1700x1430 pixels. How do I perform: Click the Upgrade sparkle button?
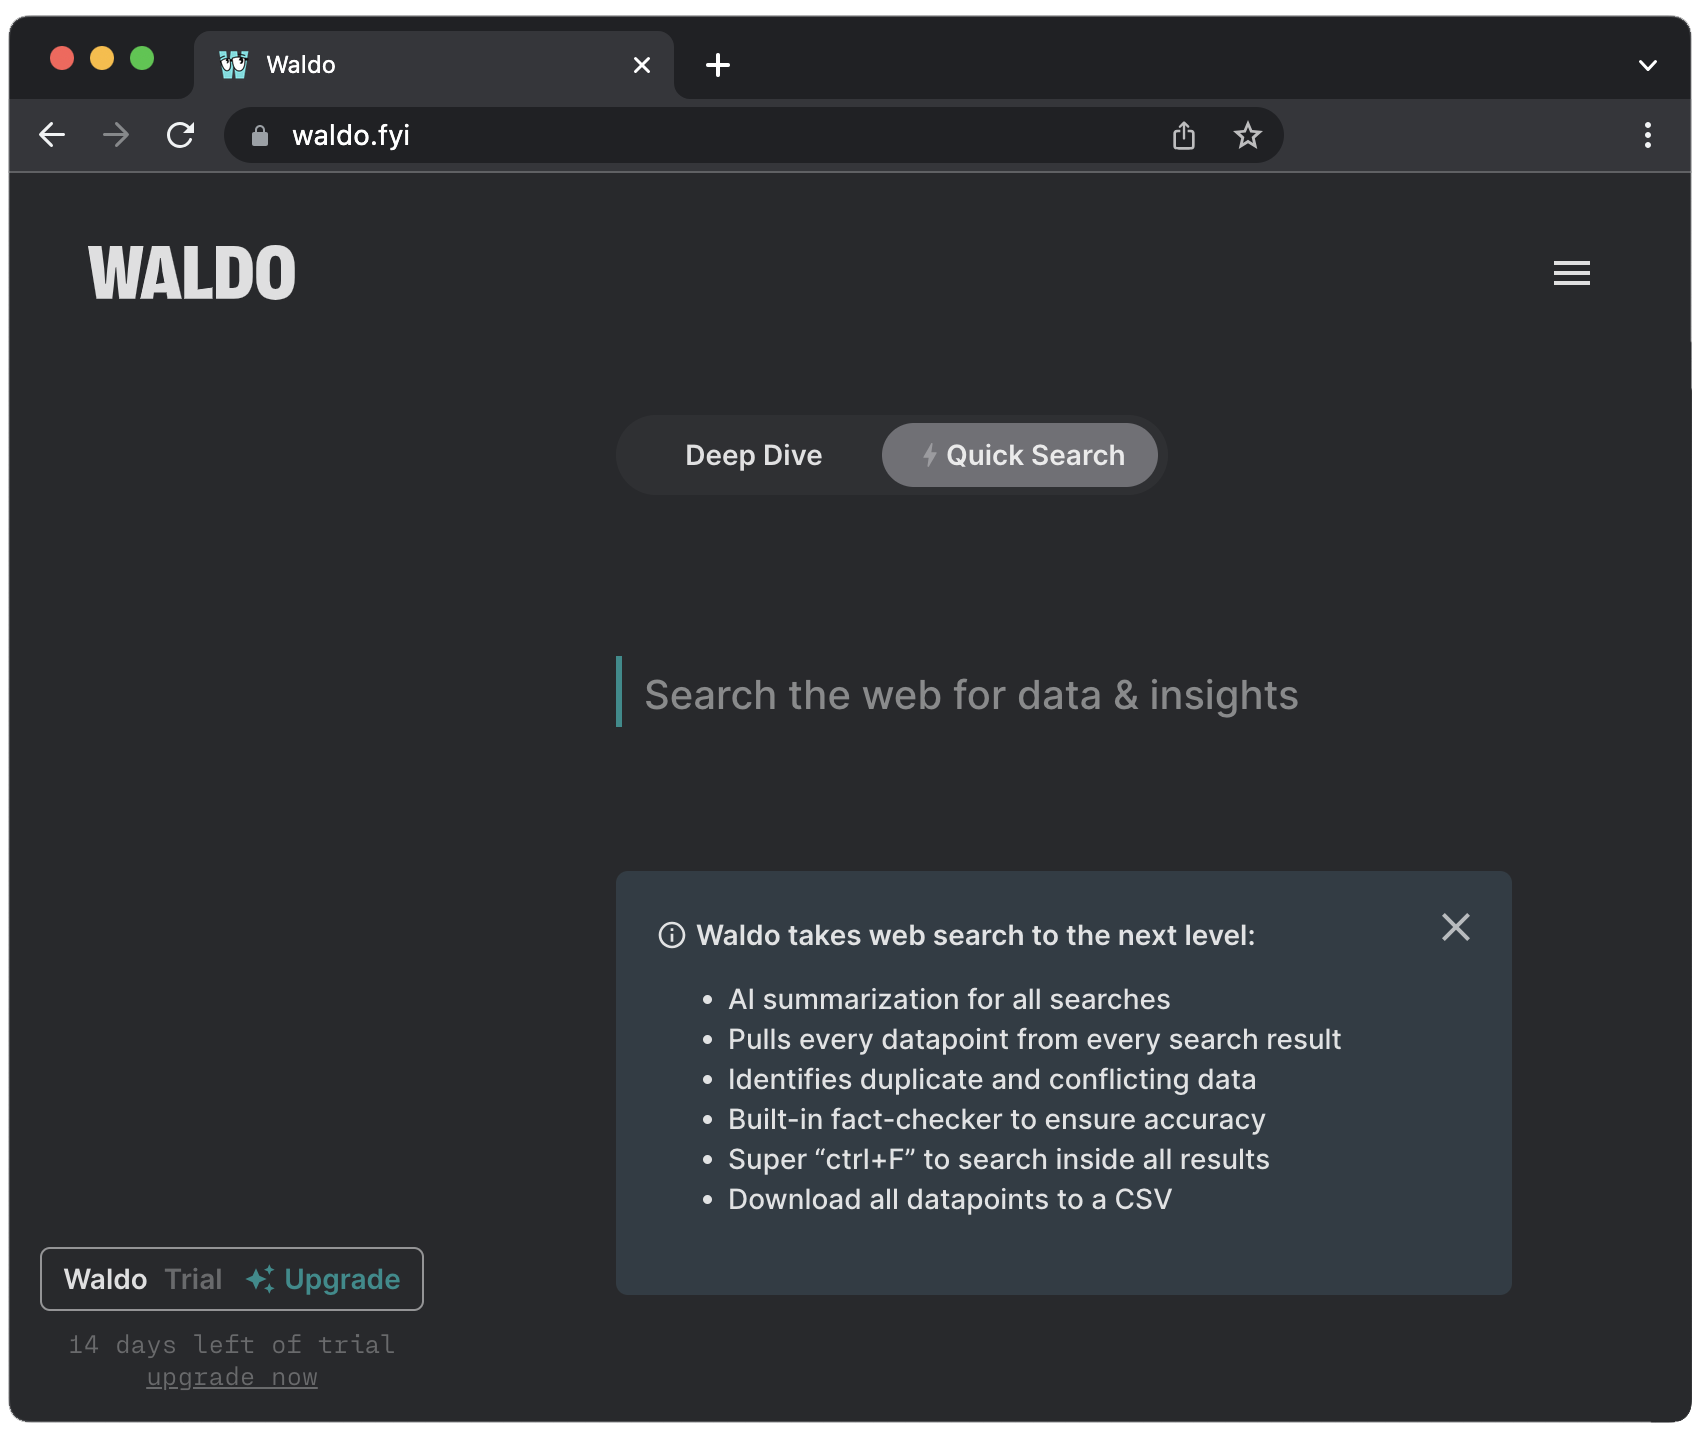pos(323,1279)
